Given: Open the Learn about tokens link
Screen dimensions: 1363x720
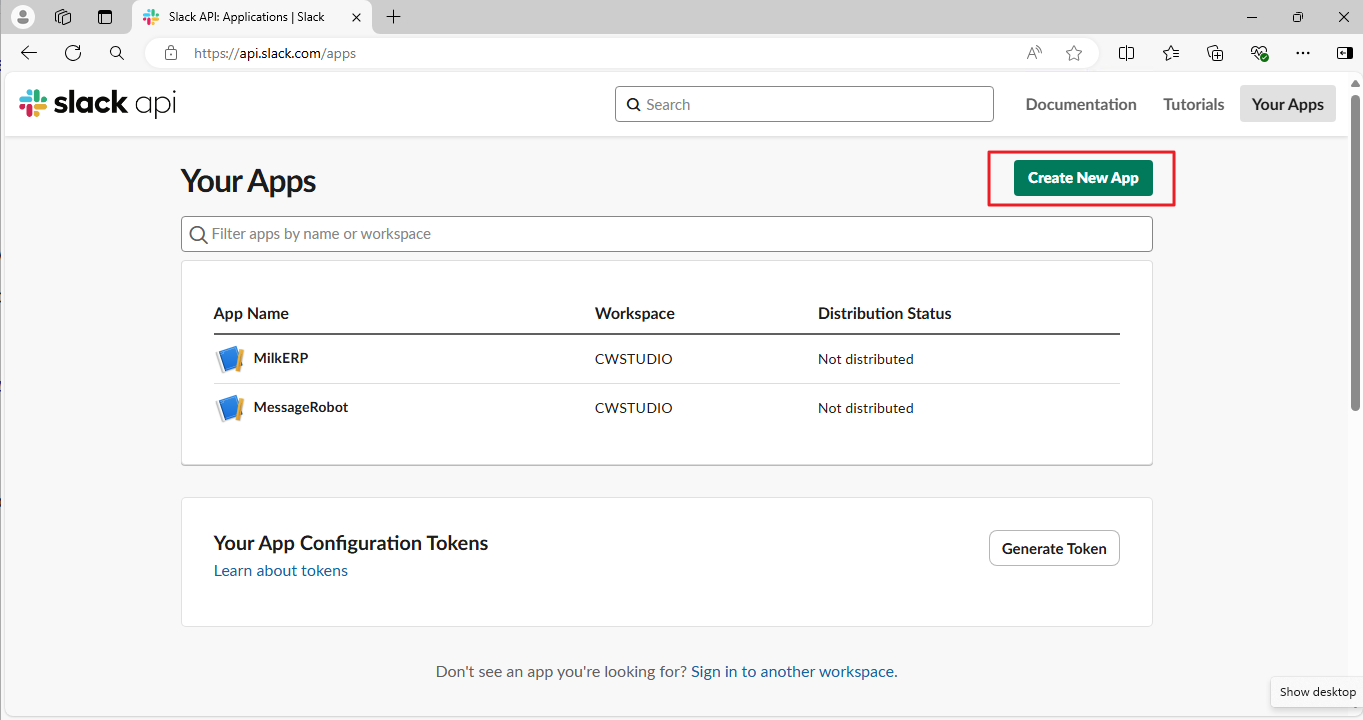Looking at the screenshot, I should pyautogui.click(x=281, y=571).
